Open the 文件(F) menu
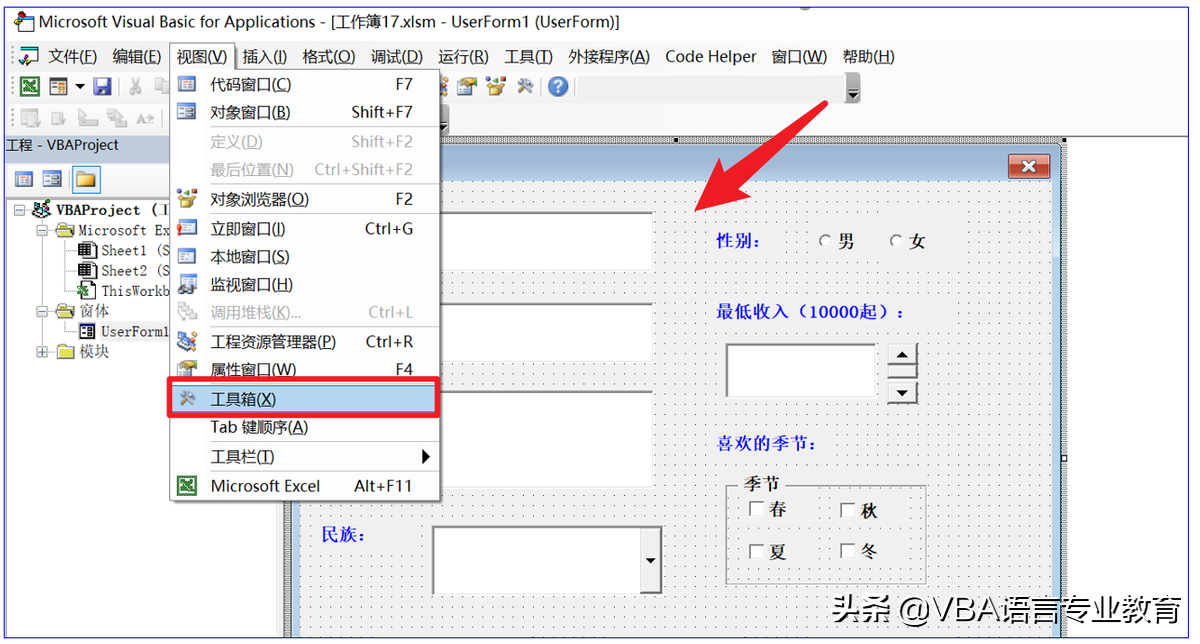The height and width of the screenshot is (644, 1200). pos(73,57)
